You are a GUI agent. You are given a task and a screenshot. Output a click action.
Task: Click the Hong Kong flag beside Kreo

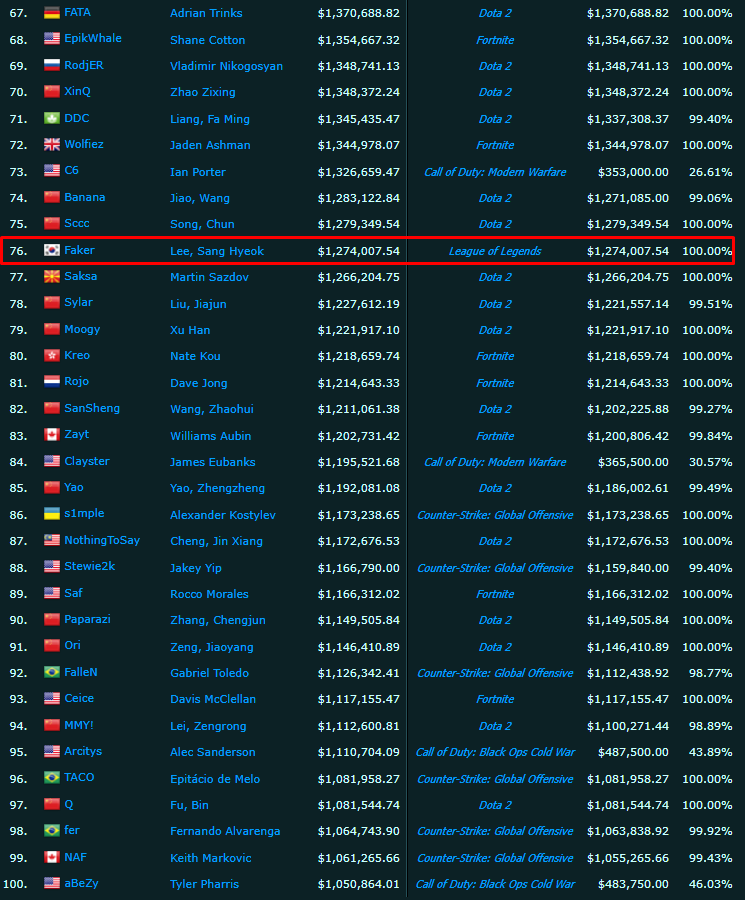(x=52, y=356)
